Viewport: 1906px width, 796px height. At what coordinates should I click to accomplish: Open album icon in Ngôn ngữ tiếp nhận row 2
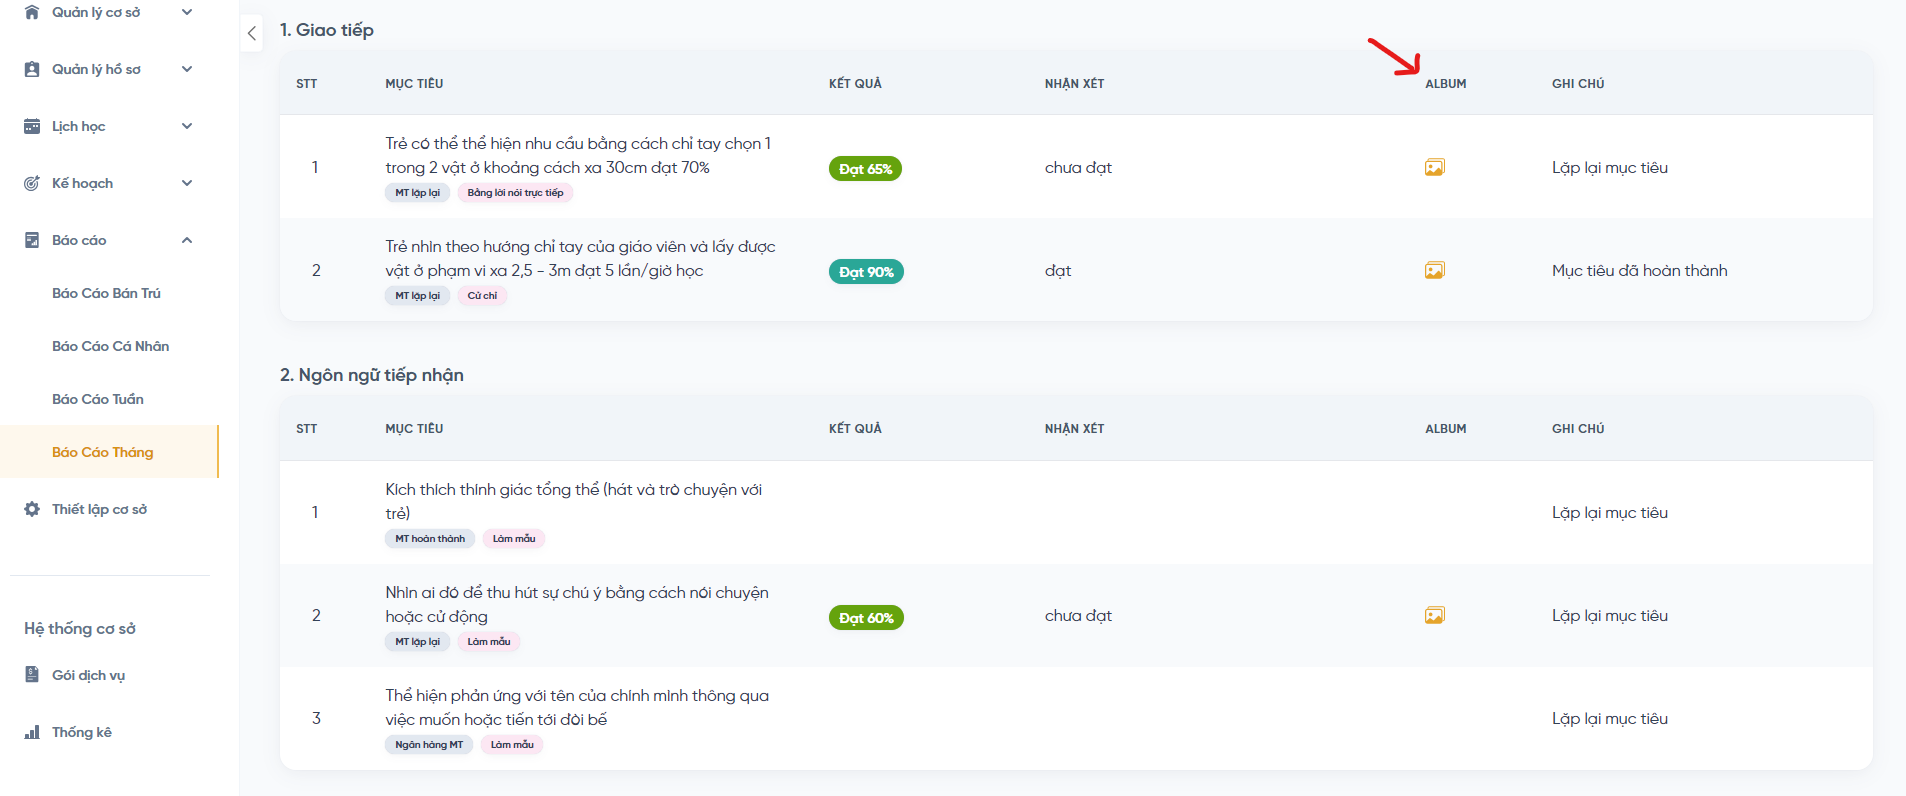pos(1434,616)
